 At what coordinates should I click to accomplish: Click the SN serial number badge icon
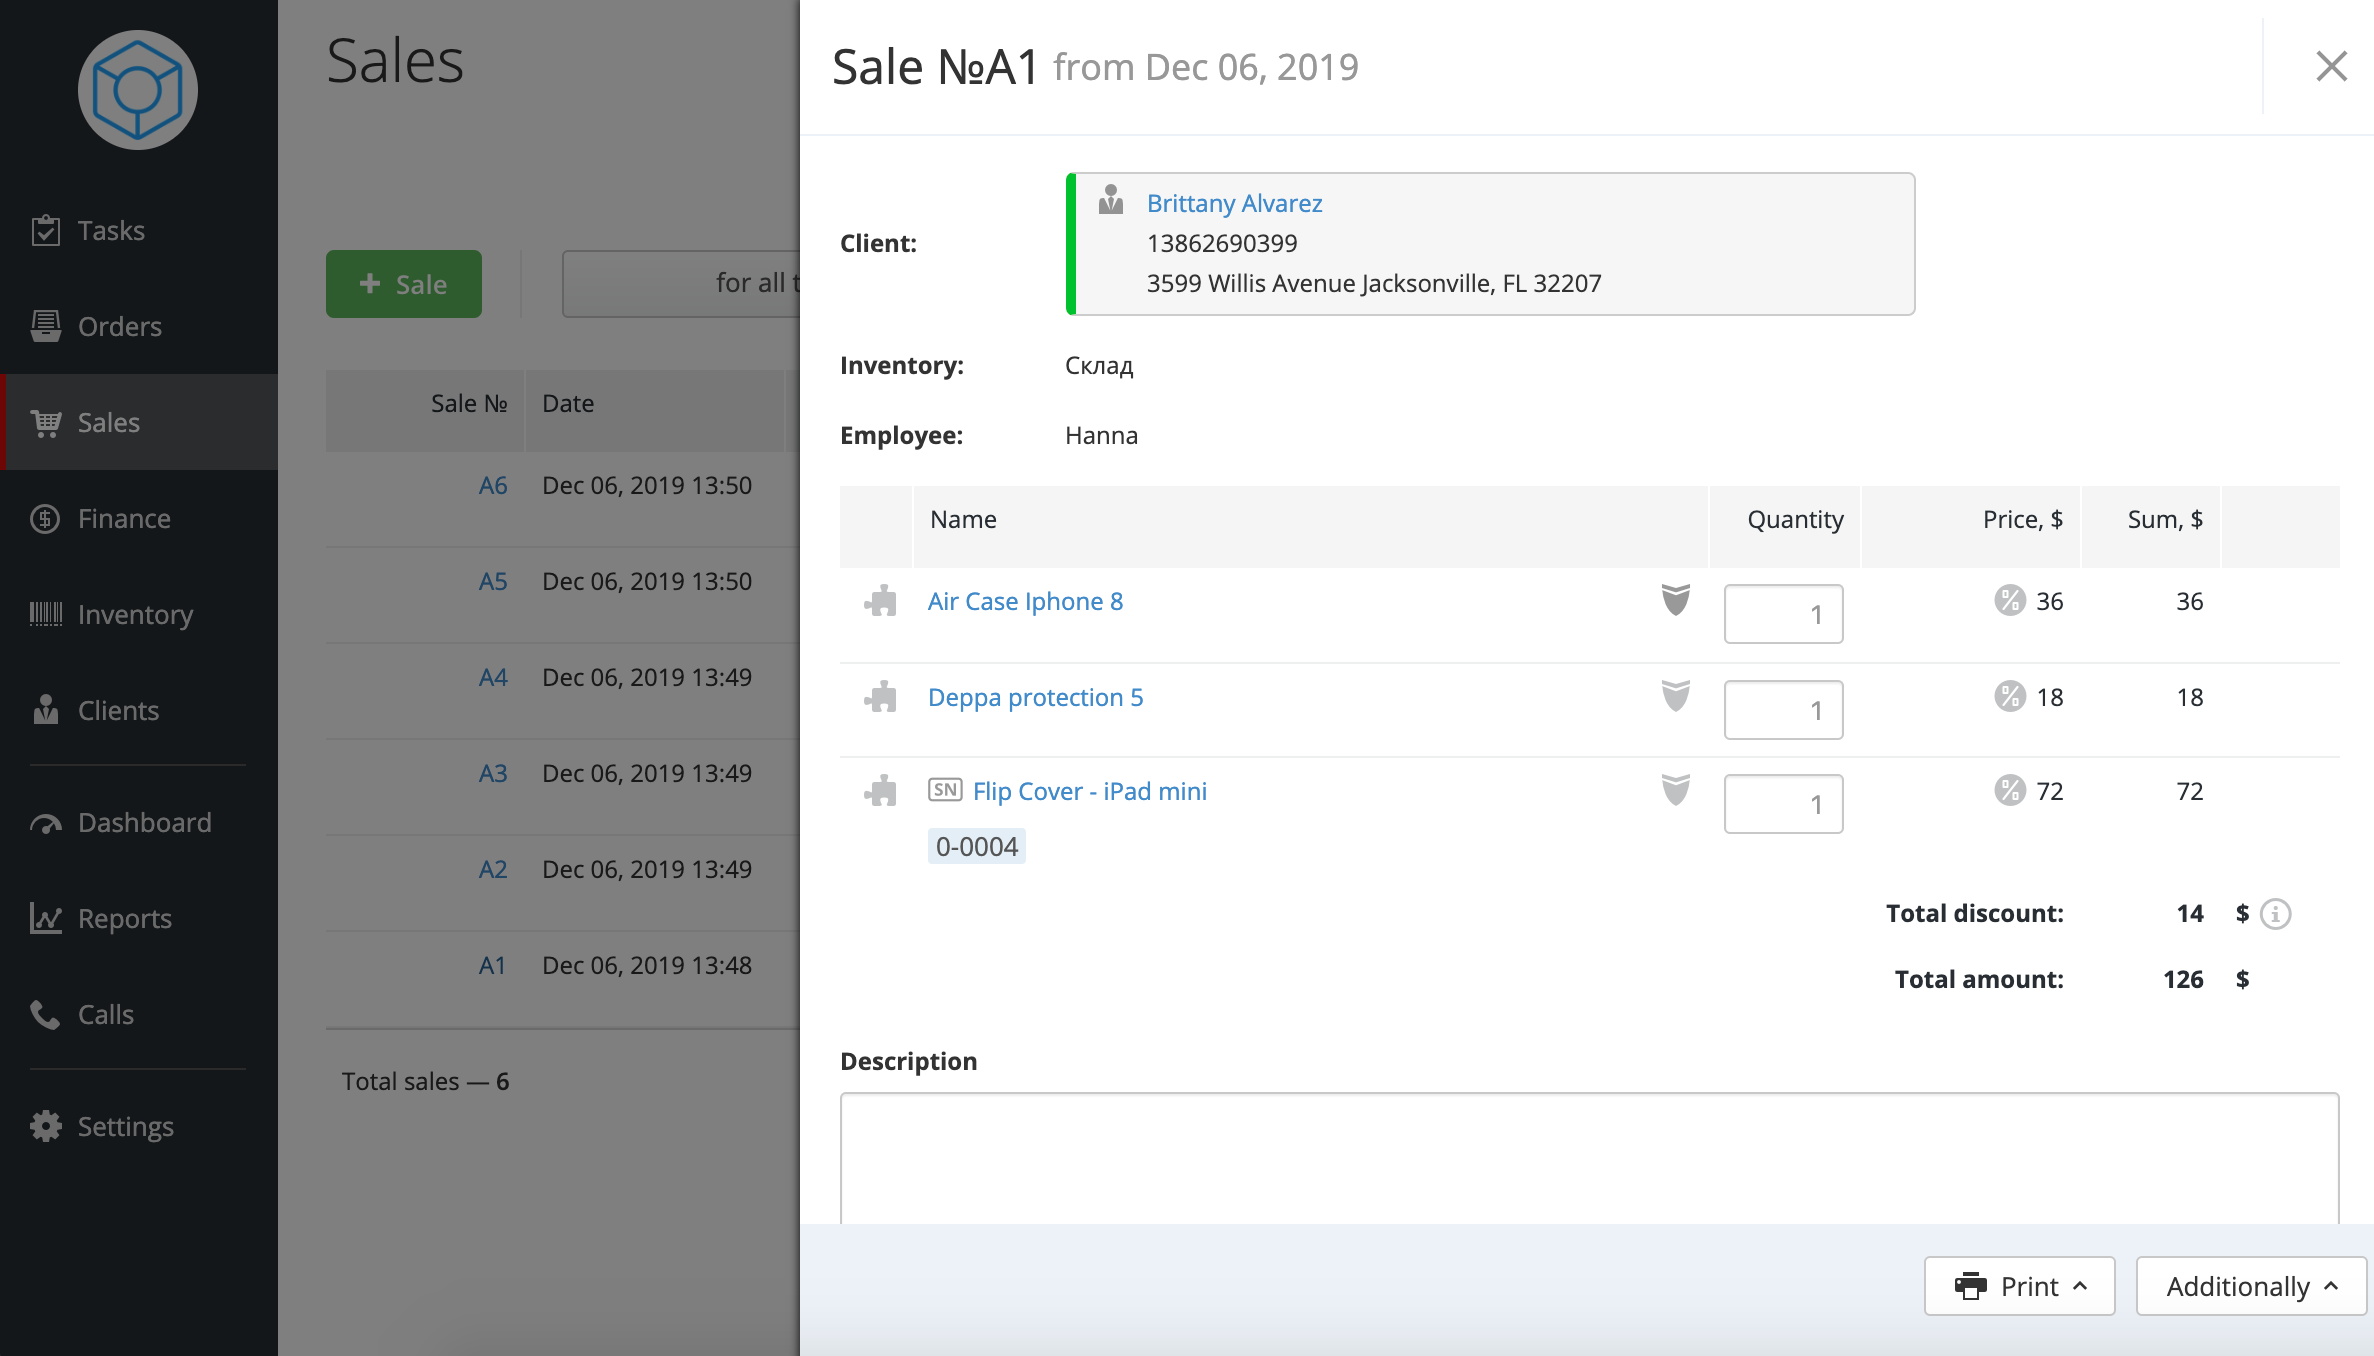[x=945, y=790]
